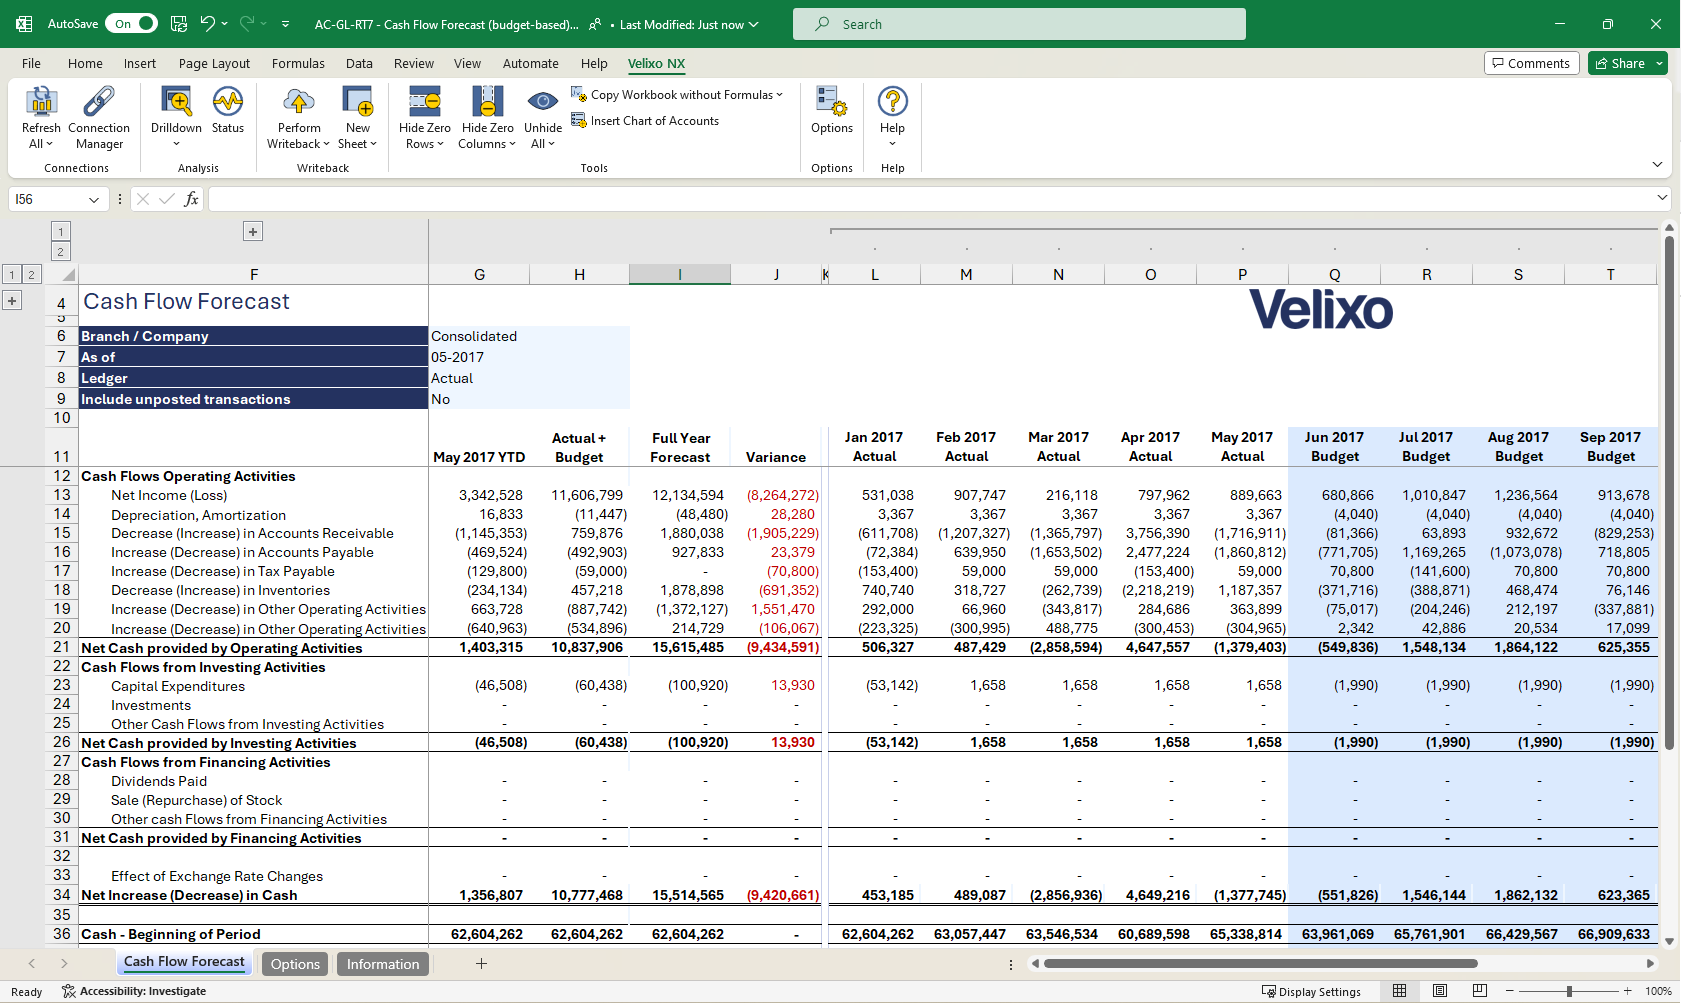Expand column group plus button above F
Viewport: 1681px width, 1003px height.
click(x=253, y=232)
